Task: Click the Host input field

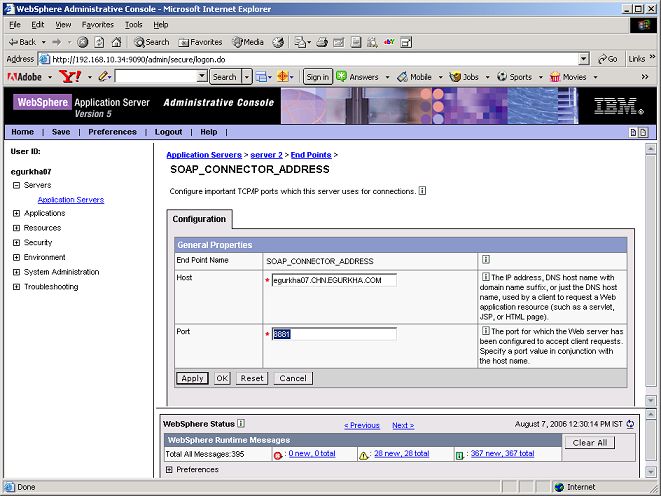Action: (334, 280)
